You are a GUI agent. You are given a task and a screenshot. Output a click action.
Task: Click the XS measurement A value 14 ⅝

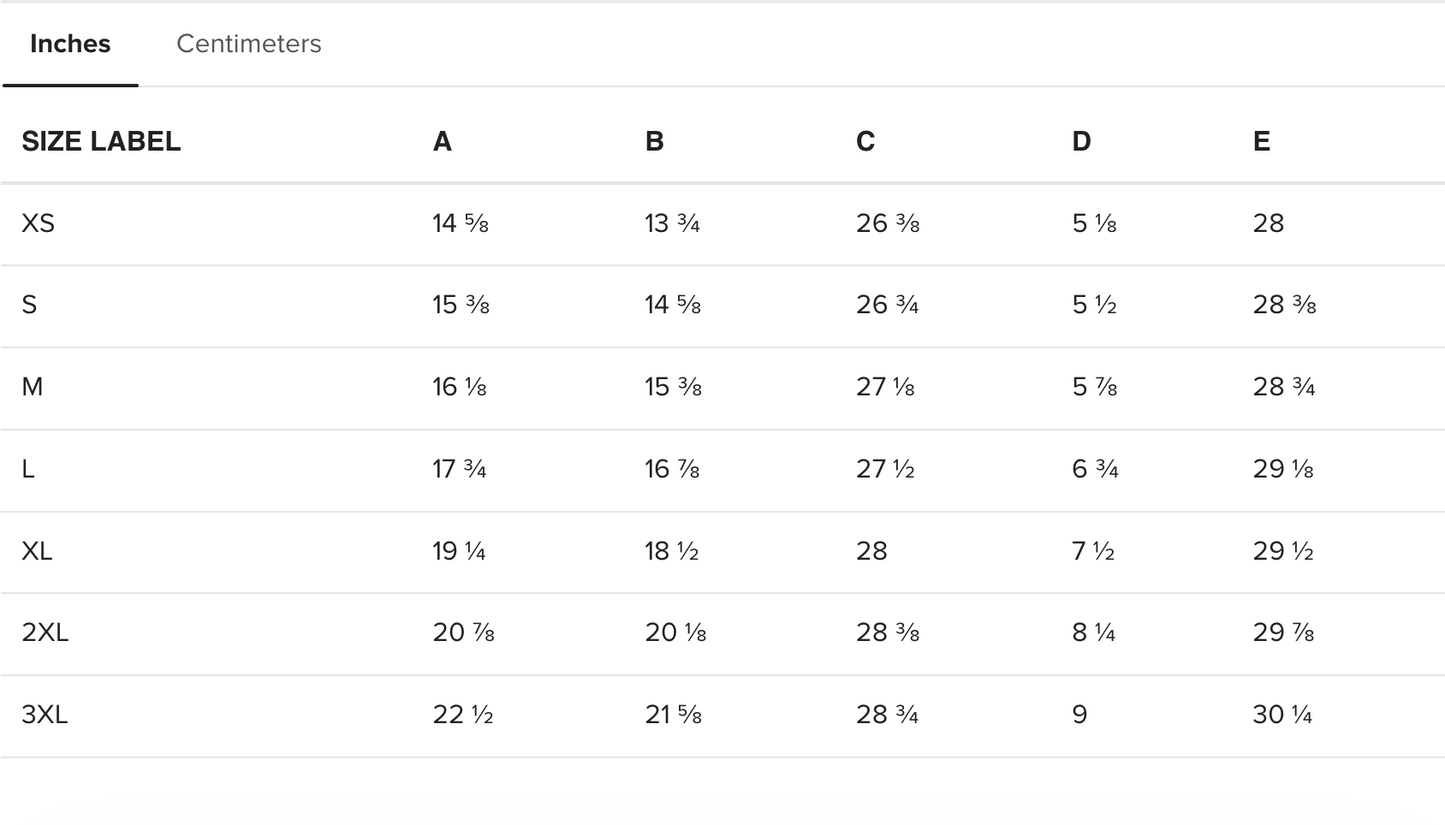point(460,224)
